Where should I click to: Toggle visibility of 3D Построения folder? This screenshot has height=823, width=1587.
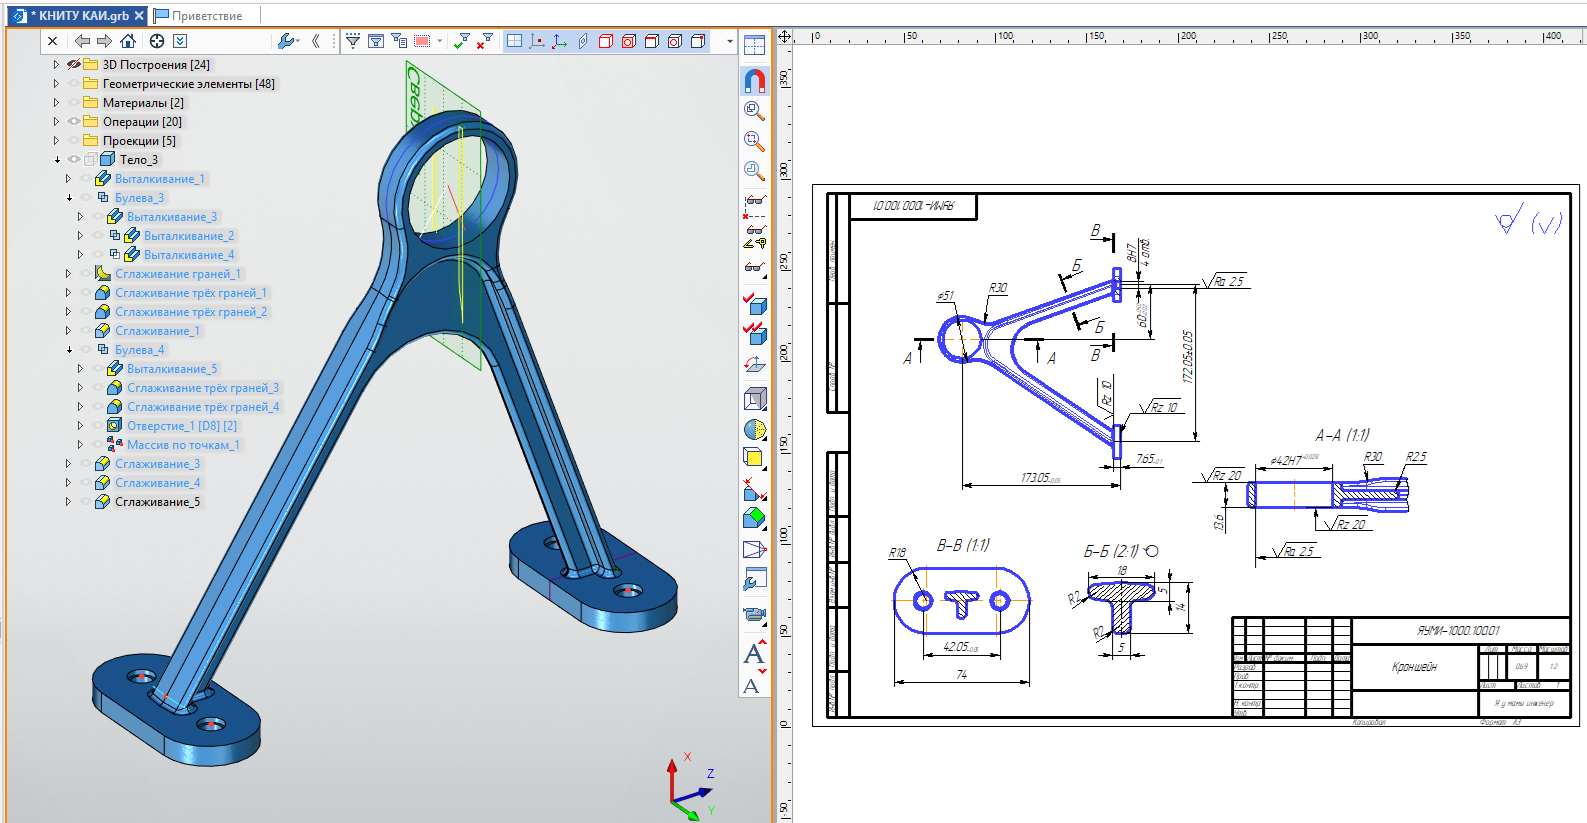pyautogui.click(x=74, y=65)
